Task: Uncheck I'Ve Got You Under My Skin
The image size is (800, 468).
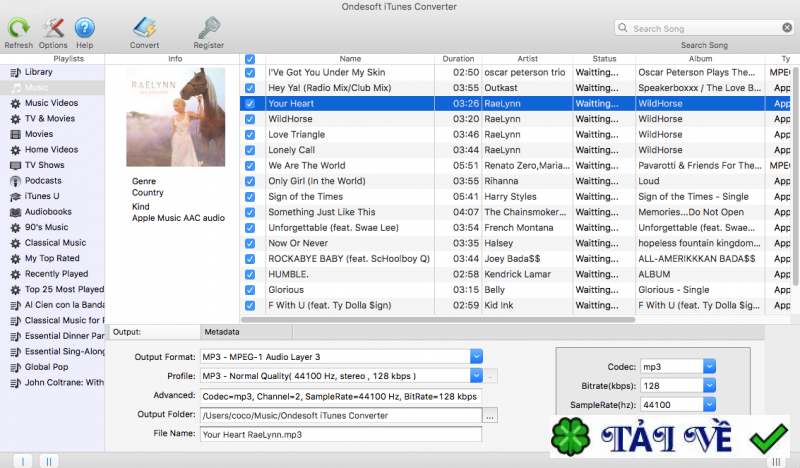Action: (250, 72)
